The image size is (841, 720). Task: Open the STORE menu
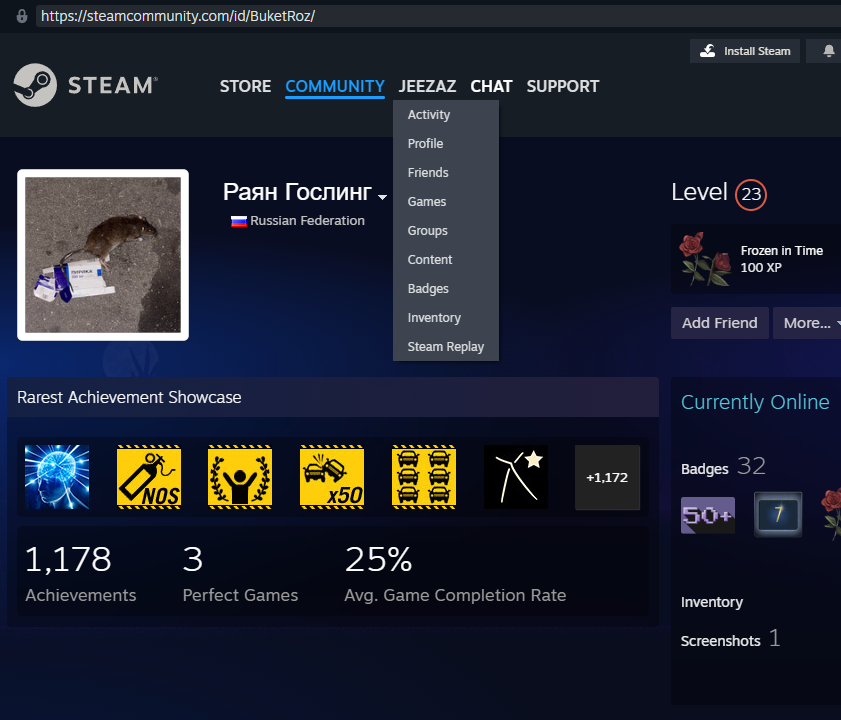pos(245,86)
